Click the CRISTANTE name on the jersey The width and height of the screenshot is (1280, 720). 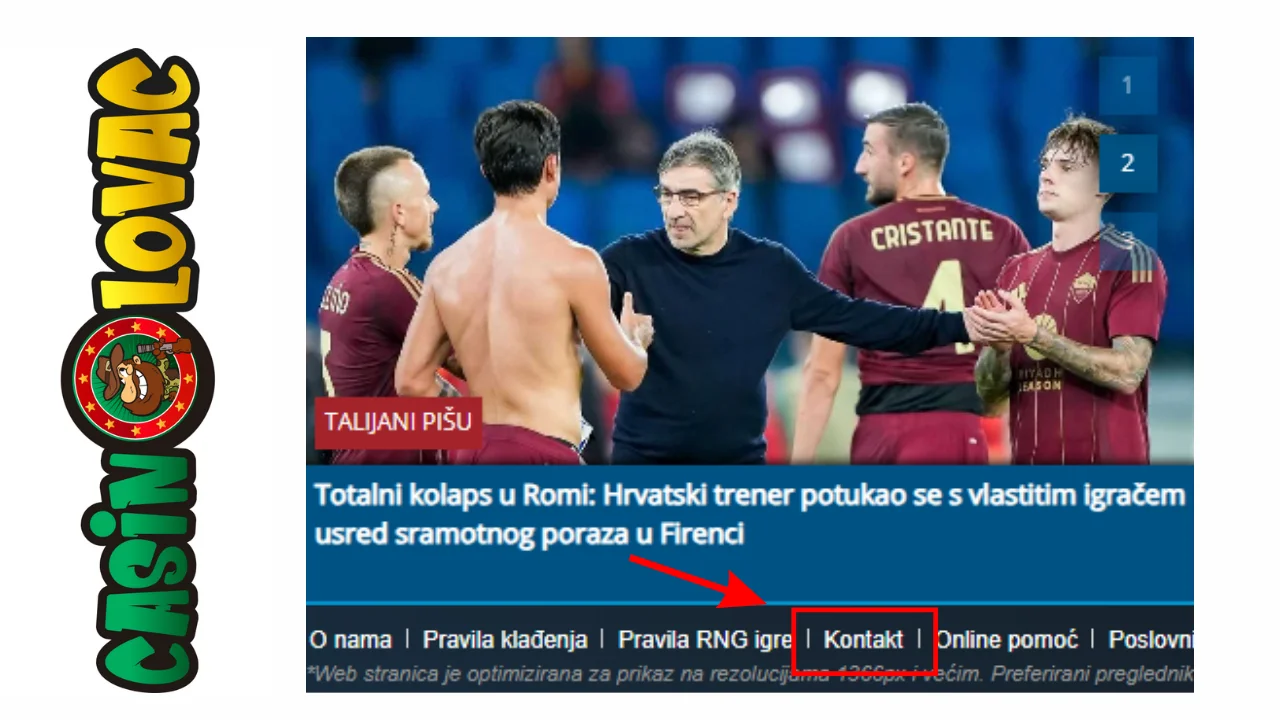click(x=931, y=236)
